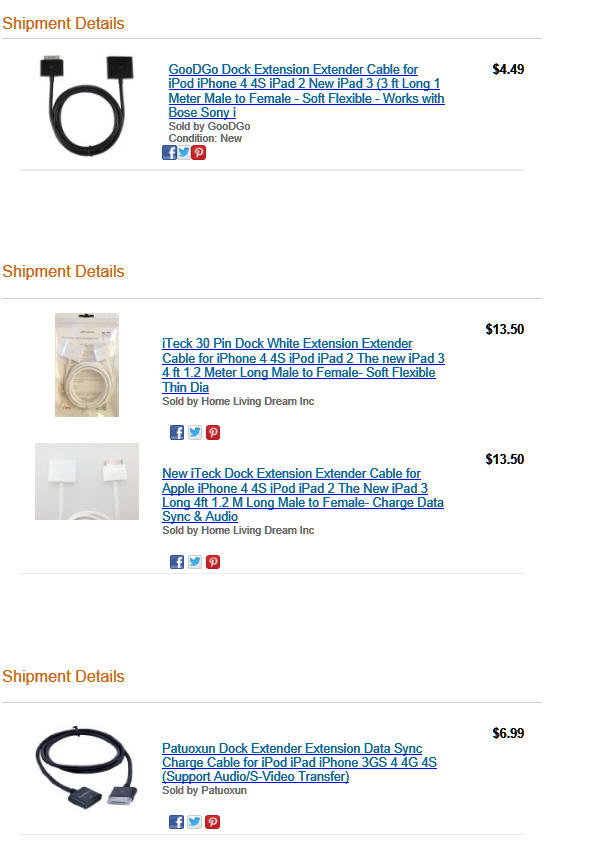Tweet the iTeck 30 Pin Dock cable
The width and height of the screenshot is (611, 851).
195,433
